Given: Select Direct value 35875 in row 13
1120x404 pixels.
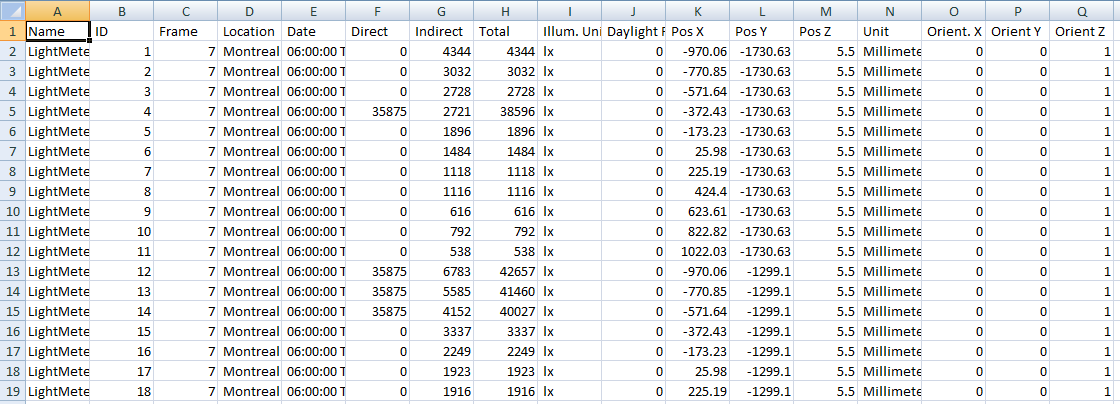Looking at the screenshot, I should click(x=377, y=271).
